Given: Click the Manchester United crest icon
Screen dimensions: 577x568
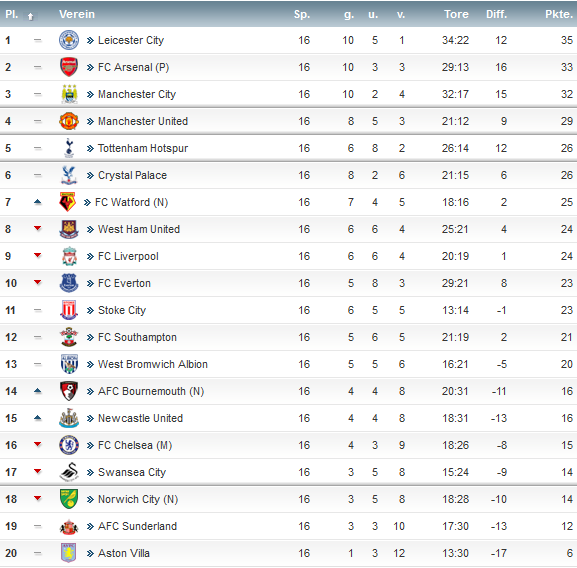Looking at the screenshot, I should point(69,121).
